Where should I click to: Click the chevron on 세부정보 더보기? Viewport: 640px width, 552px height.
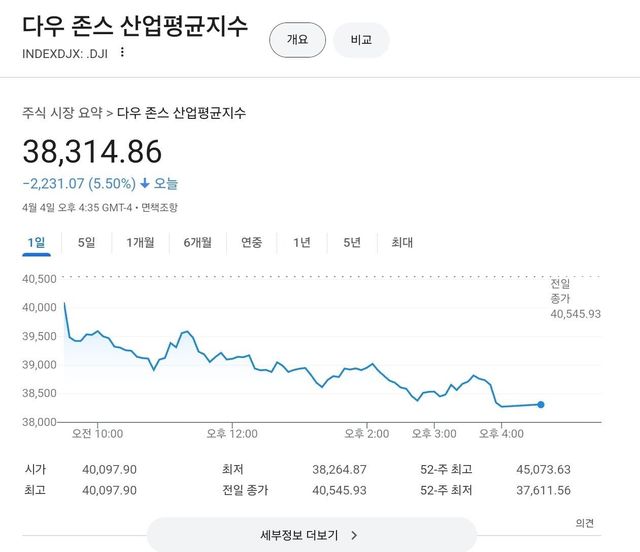coord(355,535)
